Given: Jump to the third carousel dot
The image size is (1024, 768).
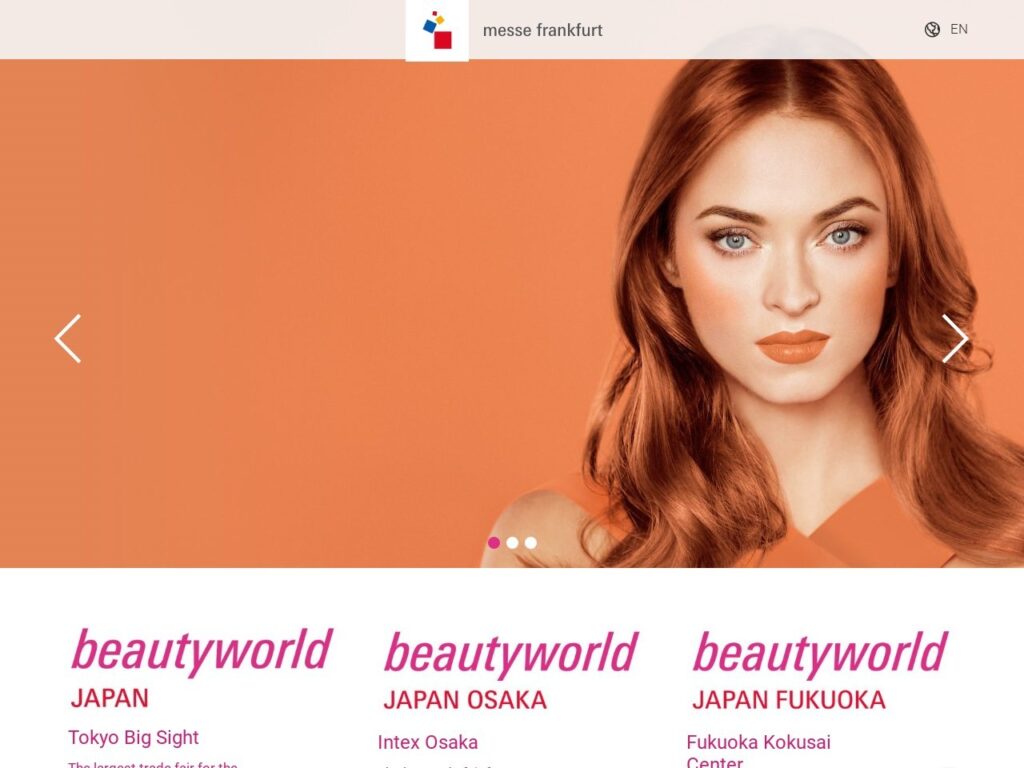Looking at the screenshot, I should 531,543.
